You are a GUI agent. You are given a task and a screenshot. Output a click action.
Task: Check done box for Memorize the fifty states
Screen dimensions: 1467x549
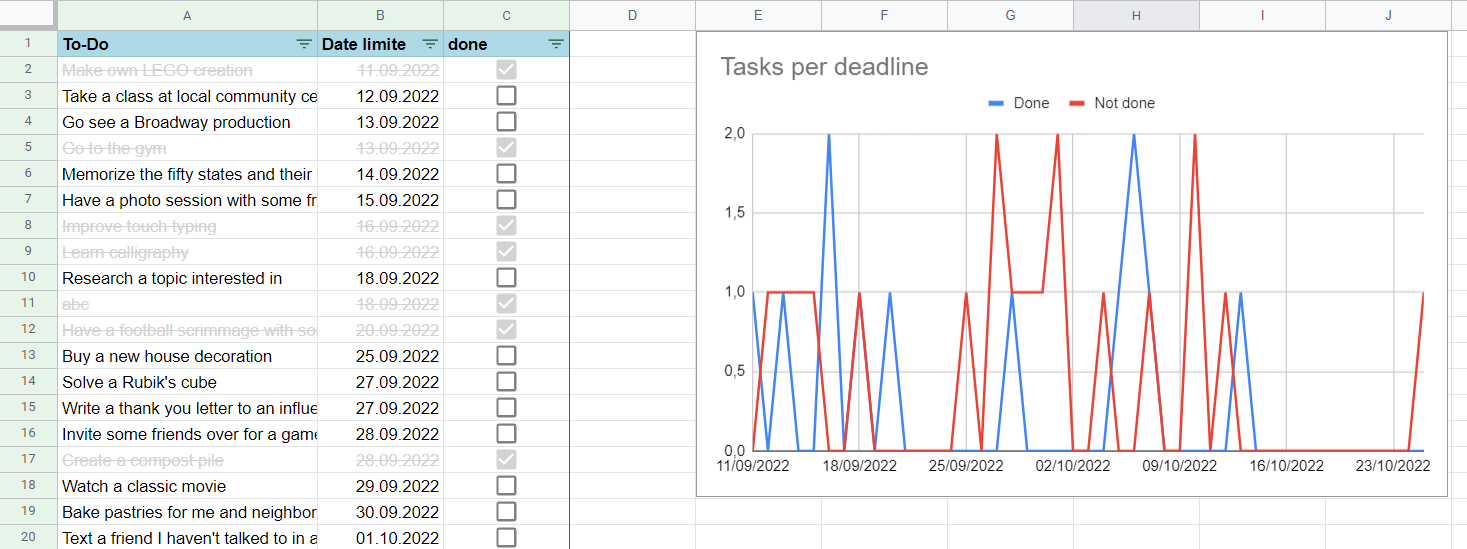(x=507, y=174)
